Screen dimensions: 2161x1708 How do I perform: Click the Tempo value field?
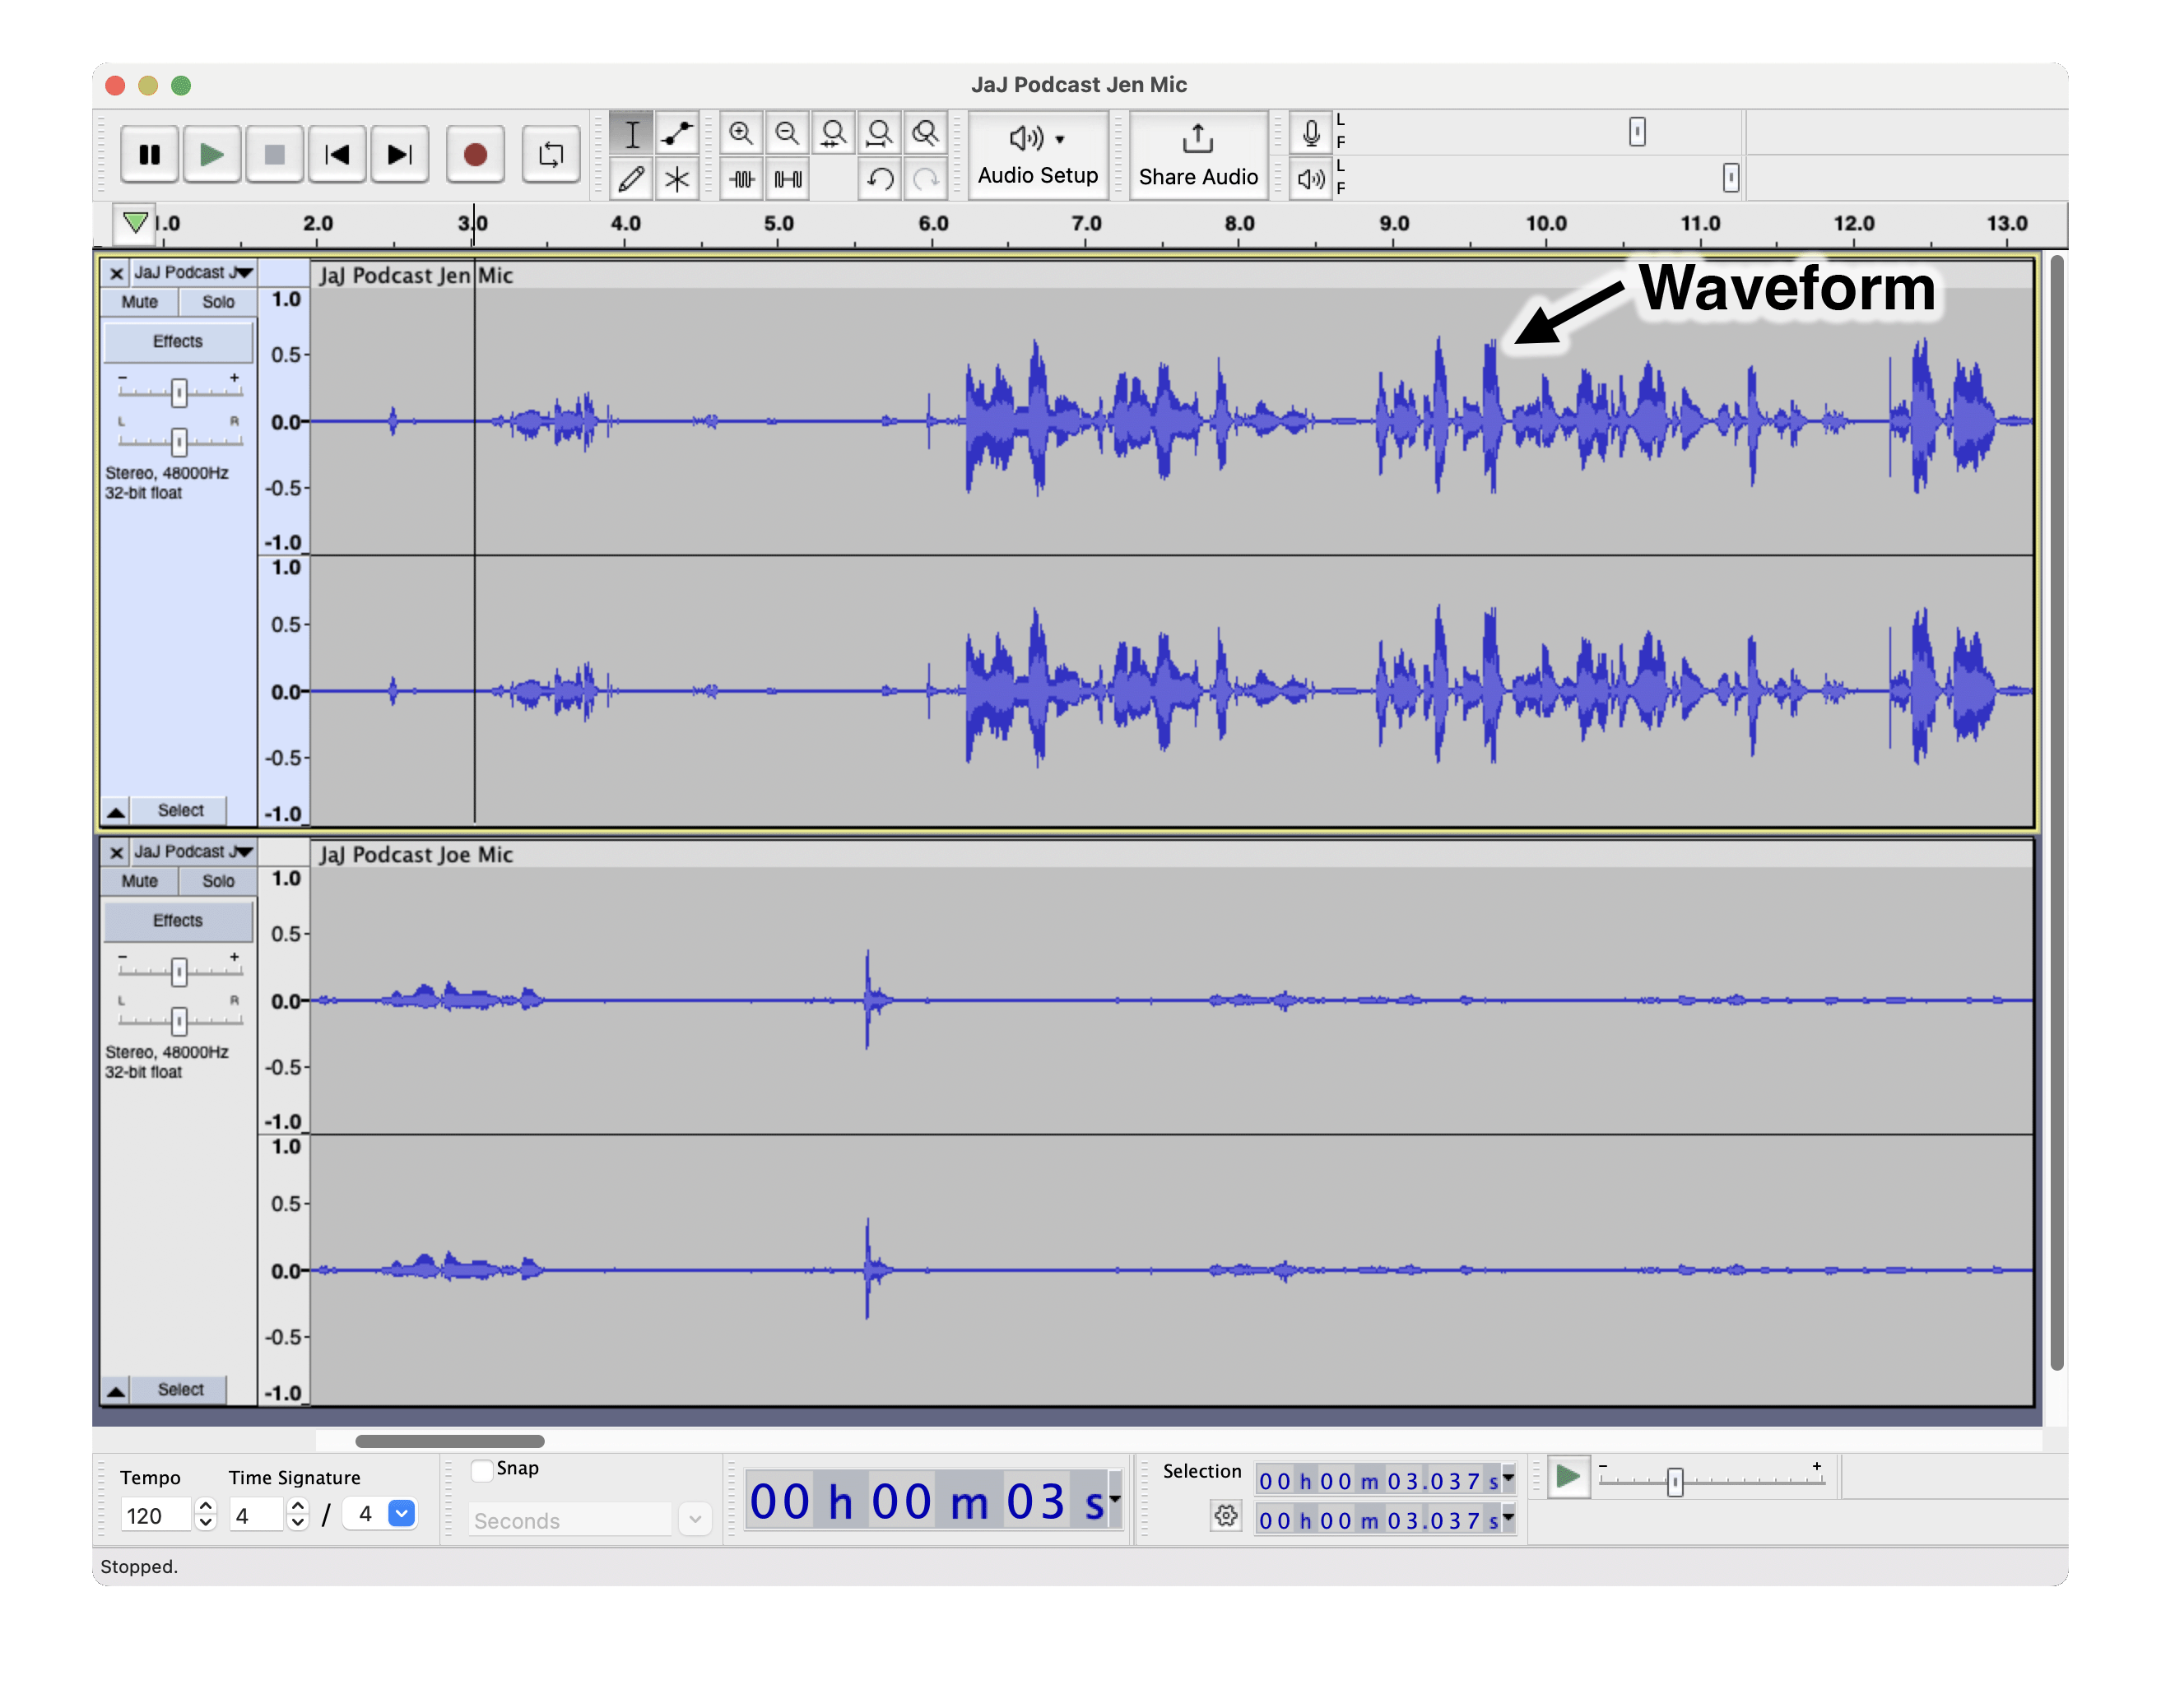click(x=153, y=1515)
